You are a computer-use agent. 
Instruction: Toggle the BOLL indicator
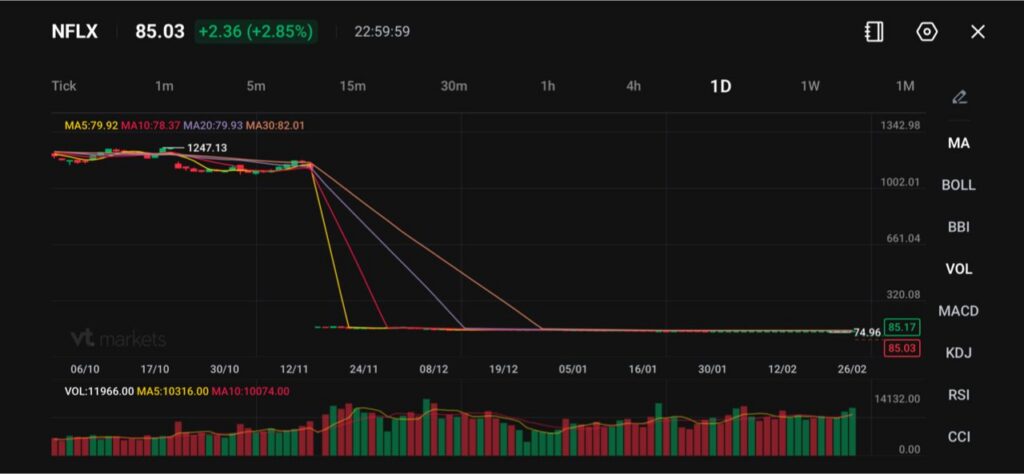(x=958, y=185)
